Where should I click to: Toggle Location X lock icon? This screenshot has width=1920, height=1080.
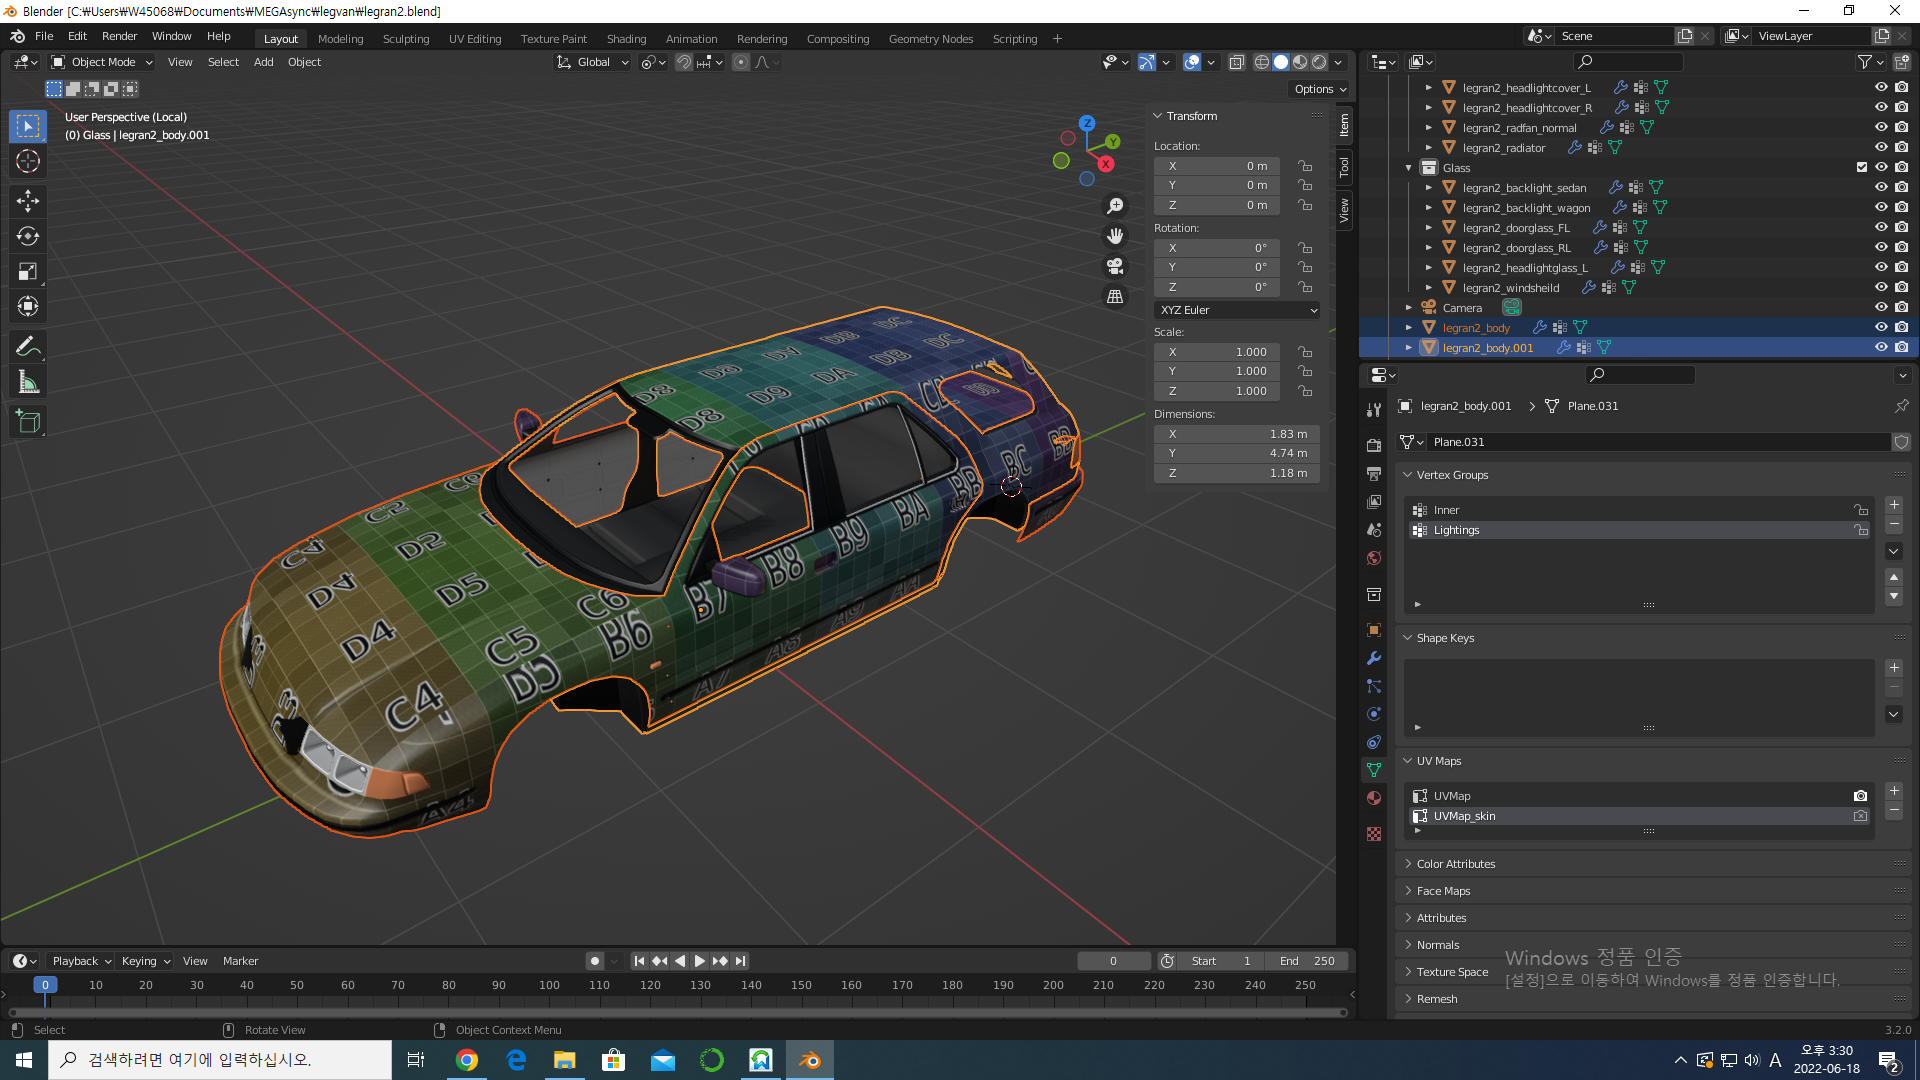point(1305,166)
